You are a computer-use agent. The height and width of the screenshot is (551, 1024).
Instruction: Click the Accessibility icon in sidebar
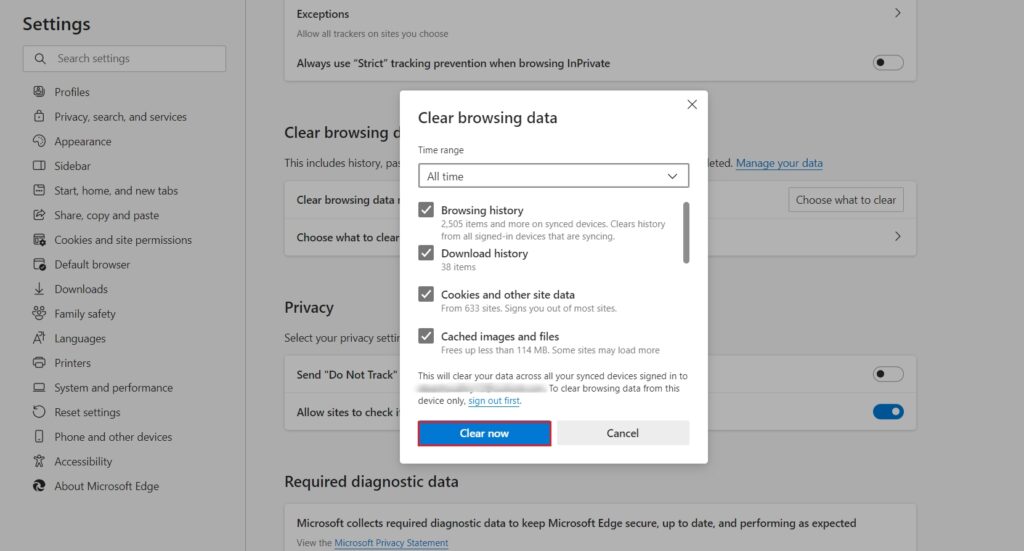[x=39, y=461]
